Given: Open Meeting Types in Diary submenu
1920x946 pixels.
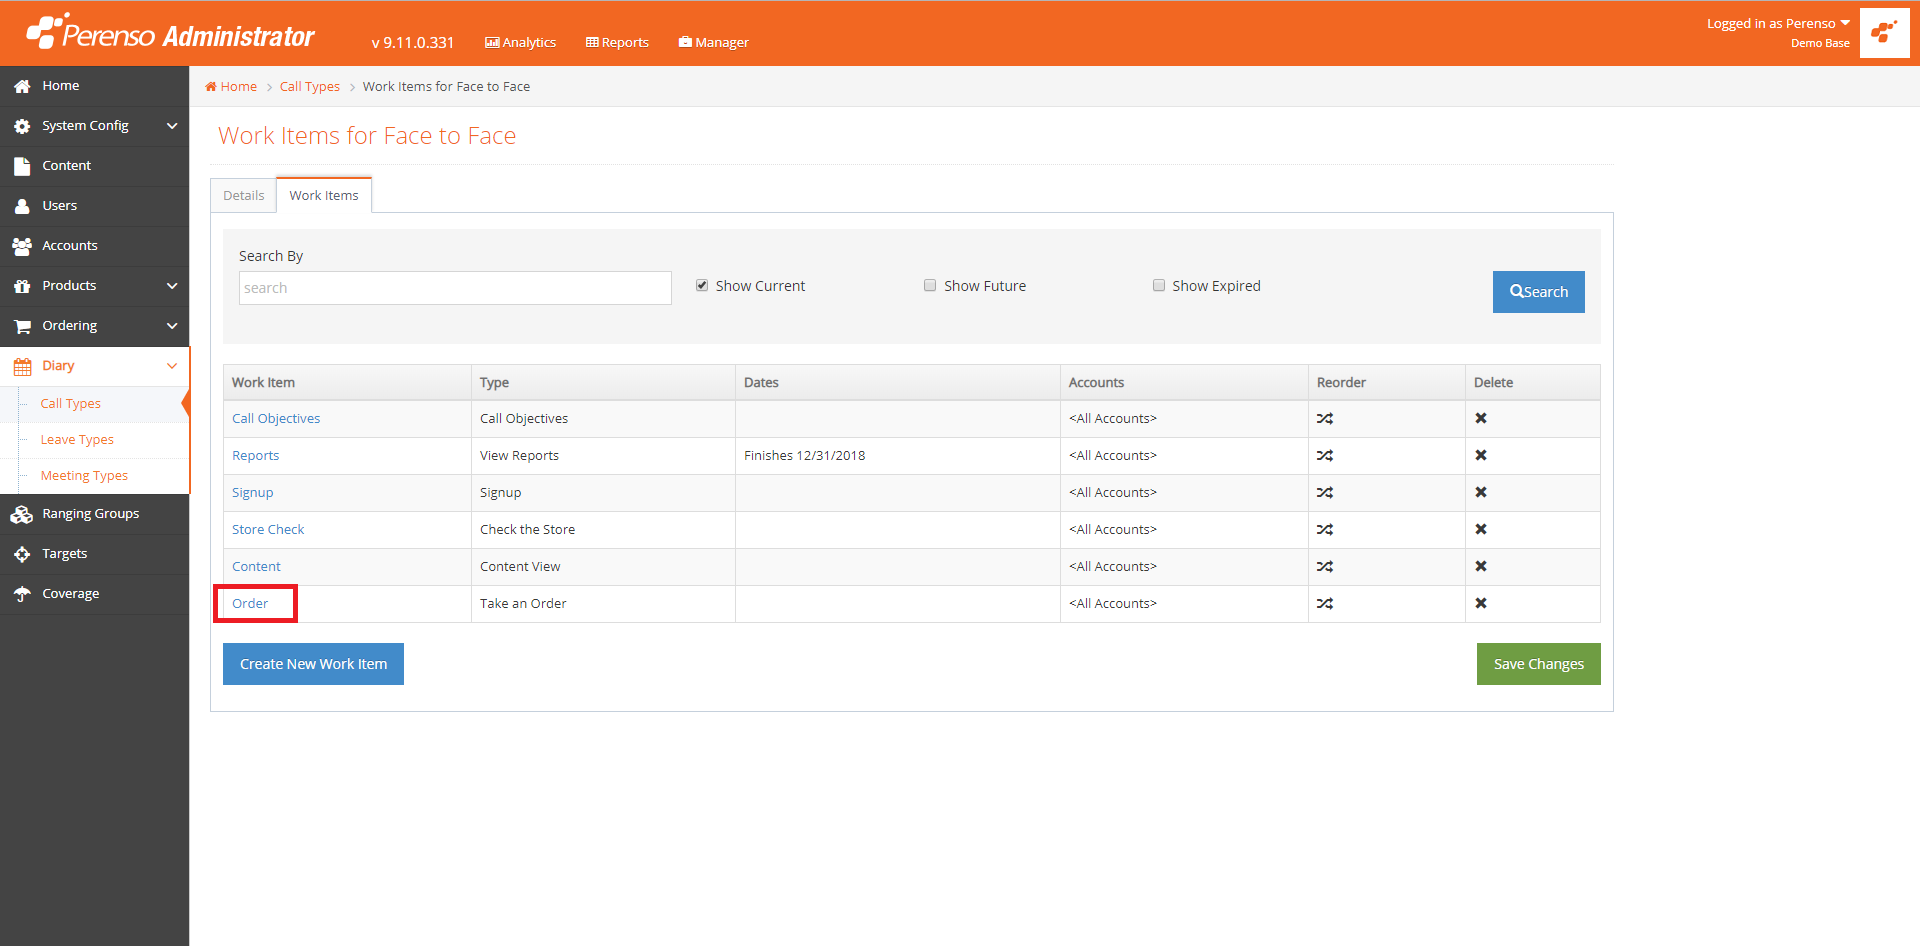Looking at the screenshot, I should click(x=84, y=476).
